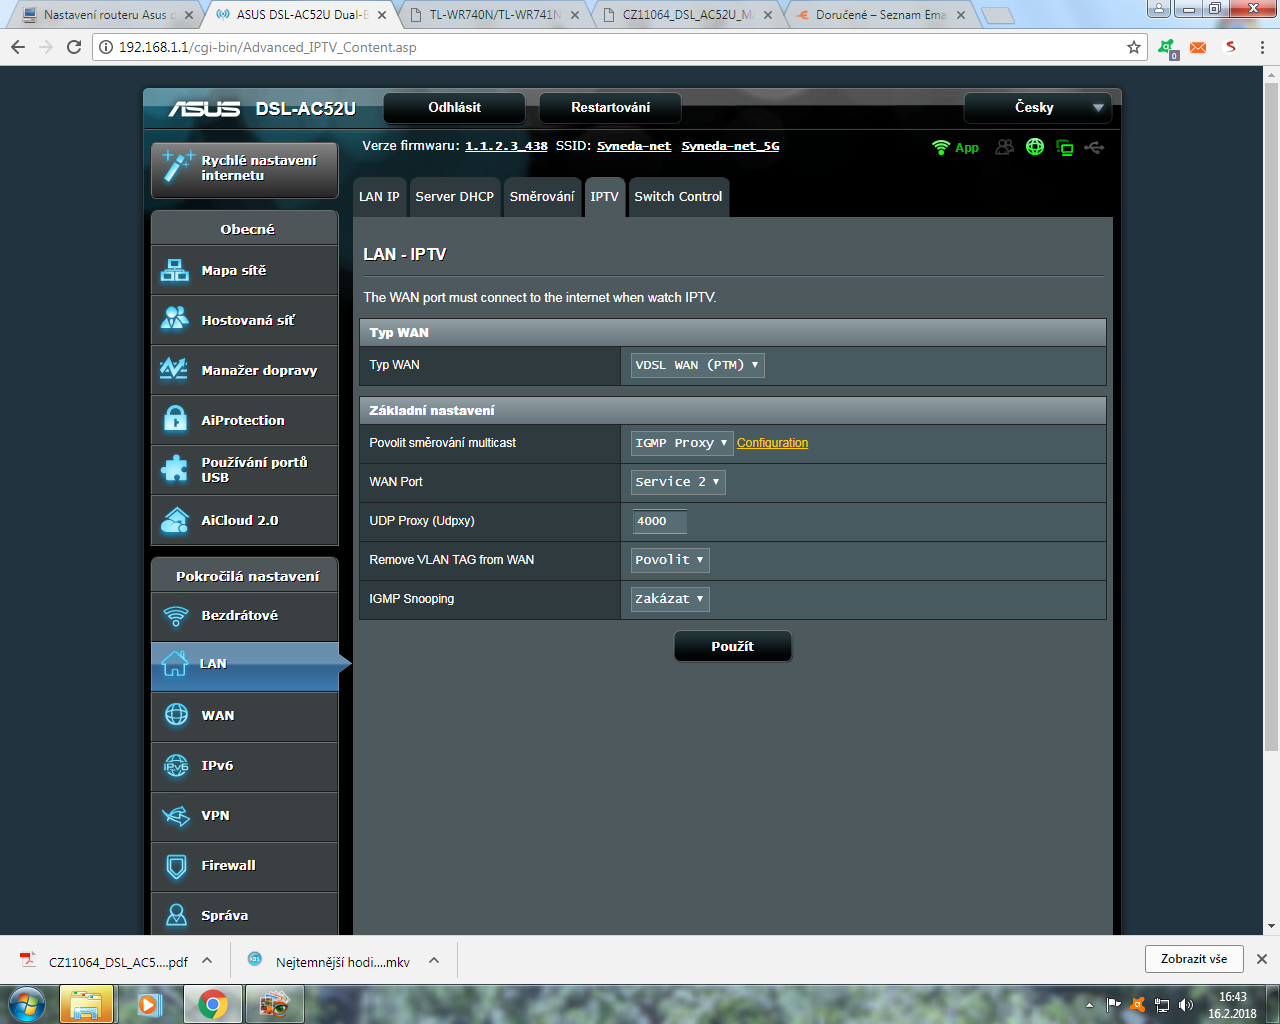Open IPv6 settings
Image resolution: width=1280 pixels, height=1024 pixels.
[x=245, y=766]
